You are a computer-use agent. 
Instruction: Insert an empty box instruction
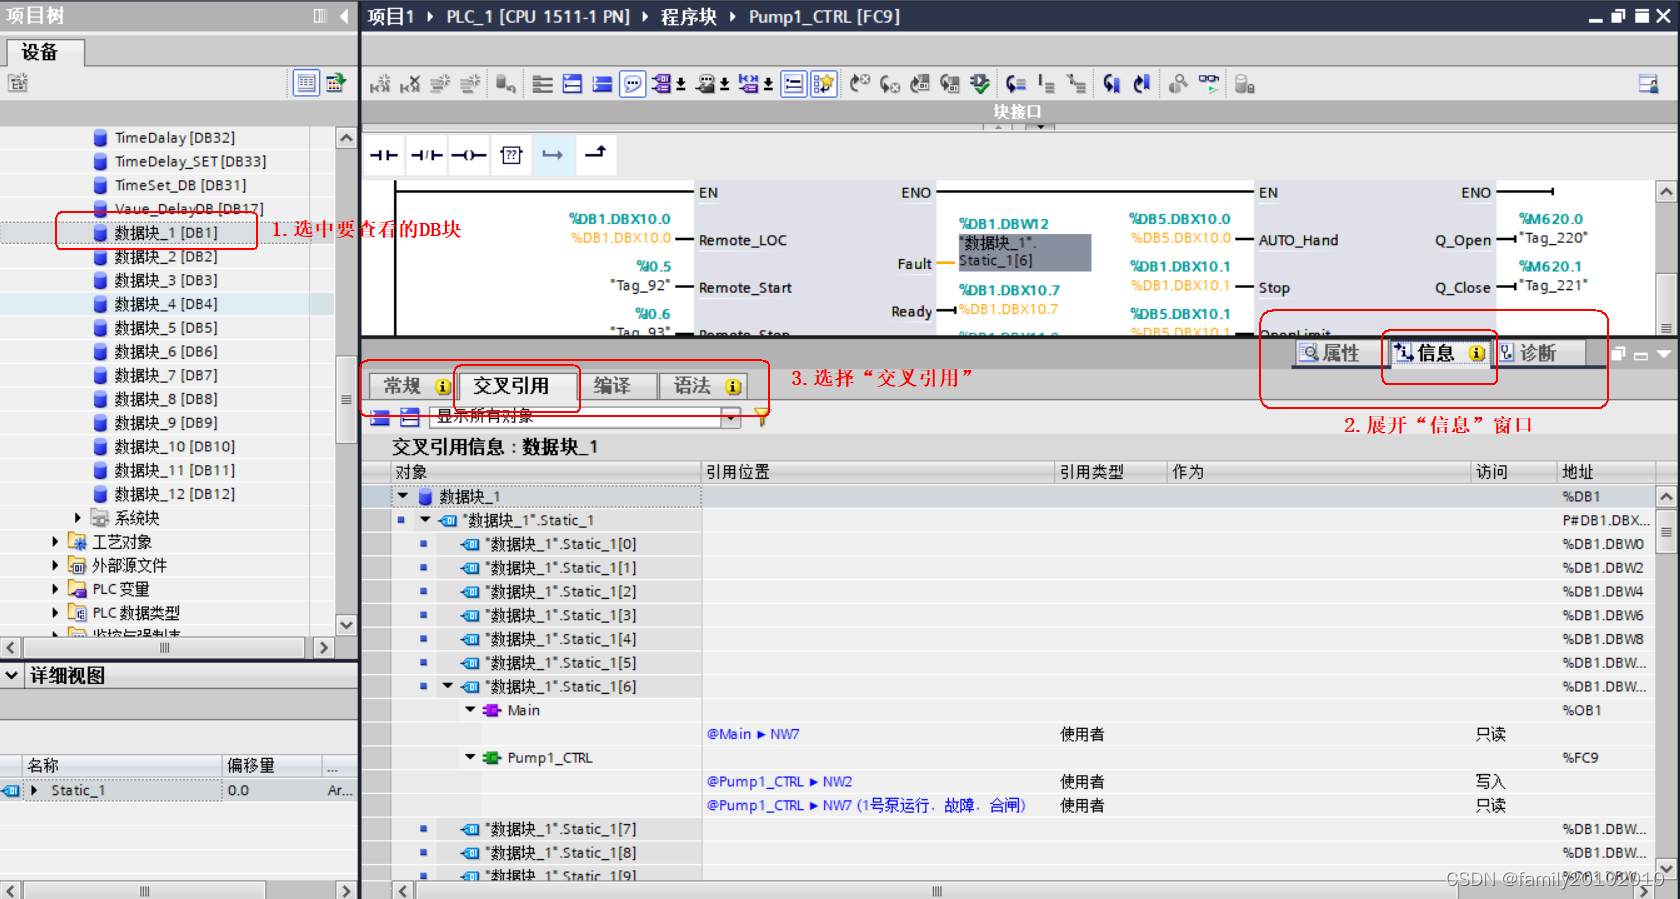511,155
